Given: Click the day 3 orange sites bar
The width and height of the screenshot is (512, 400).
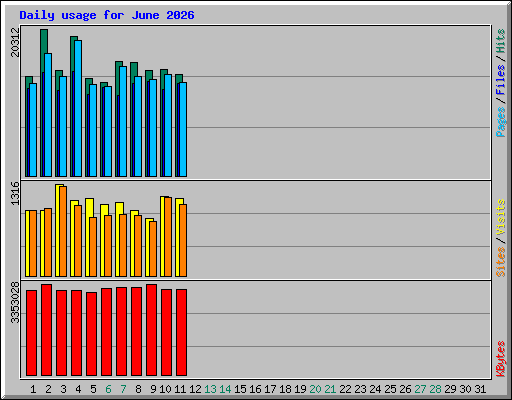Looking at the screenshot, I should [x=63, y=231].
